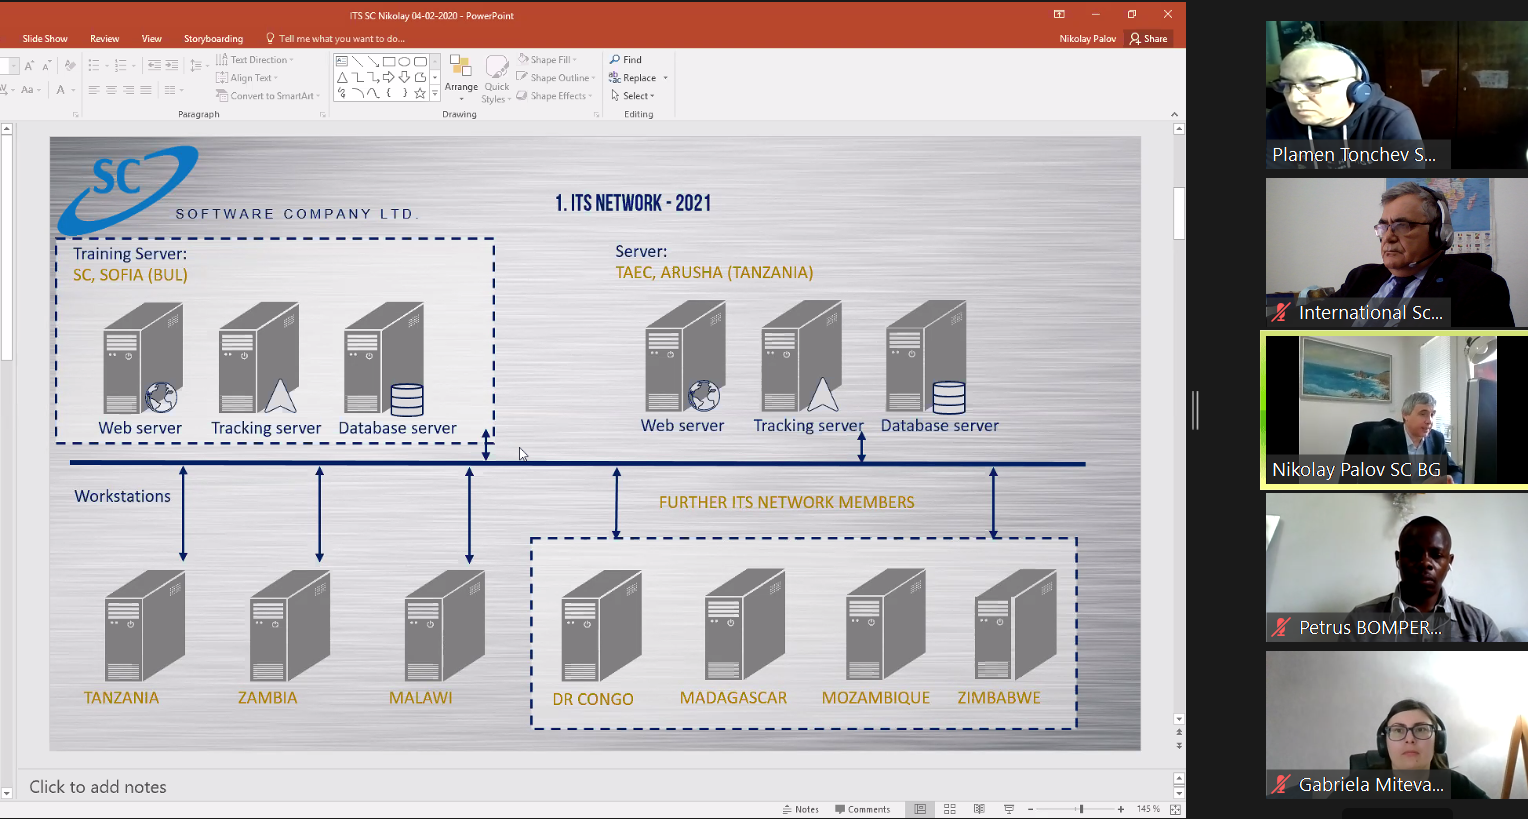The image size is (1528, 819).
Task: Open Numbering list dropdown arrow
Action: click(x=134, y=65)
